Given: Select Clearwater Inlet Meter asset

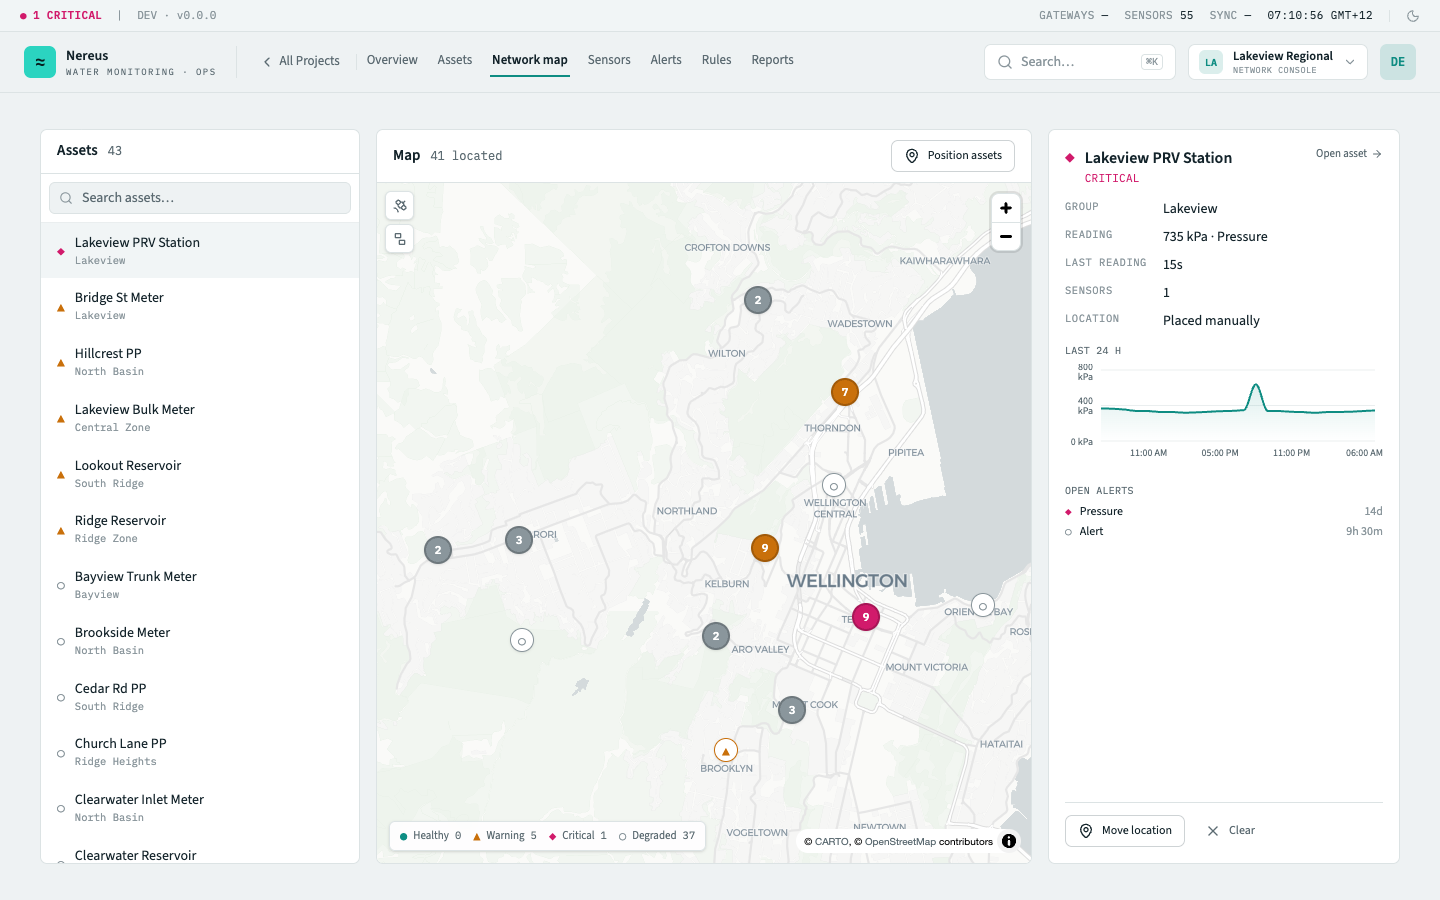Looking at the screenshot, I should coord(200,808).
